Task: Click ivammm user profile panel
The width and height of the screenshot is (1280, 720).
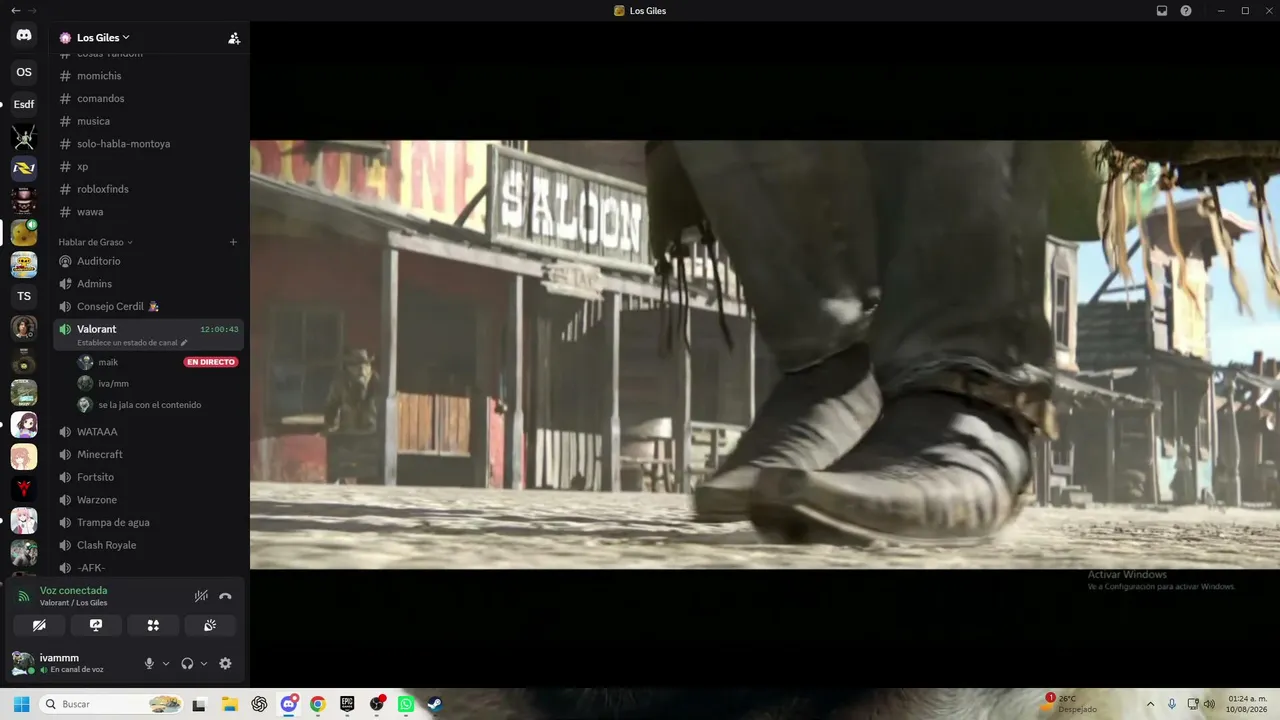Action: click(72, 663)
